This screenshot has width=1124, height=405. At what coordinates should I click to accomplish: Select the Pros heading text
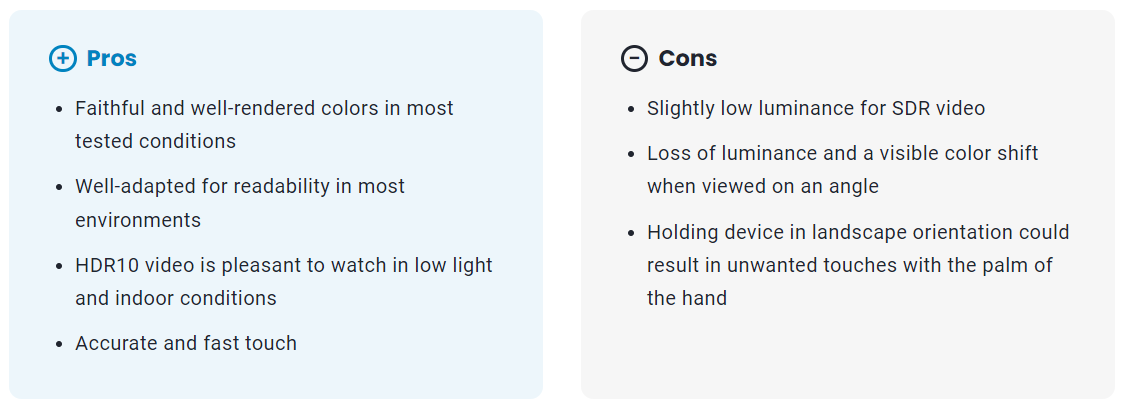click(111, 58)
